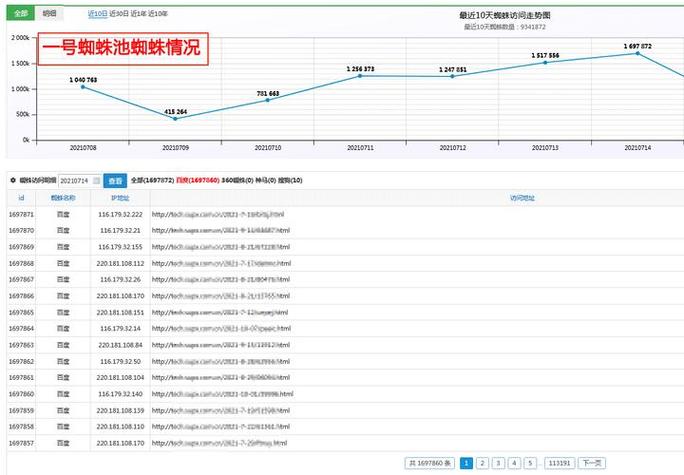The width and height of the screenshot is (684, 475).
Task: Select the 近30日 time range
Action: [x=120, y=15]
